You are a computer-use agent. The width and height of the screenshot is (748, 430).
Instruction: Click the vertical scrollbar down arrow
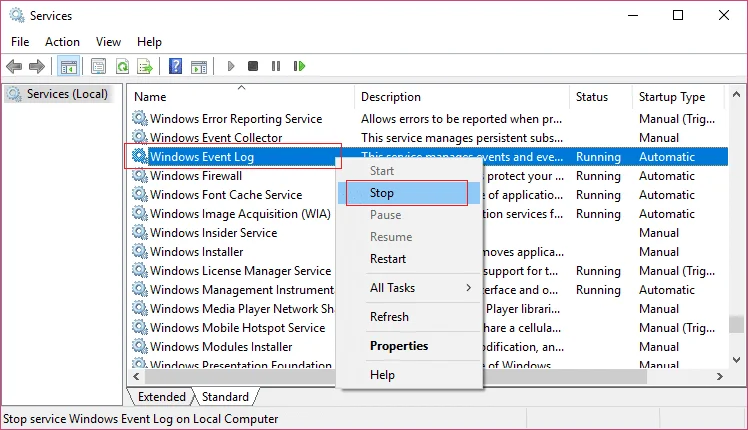pos(736,360)
